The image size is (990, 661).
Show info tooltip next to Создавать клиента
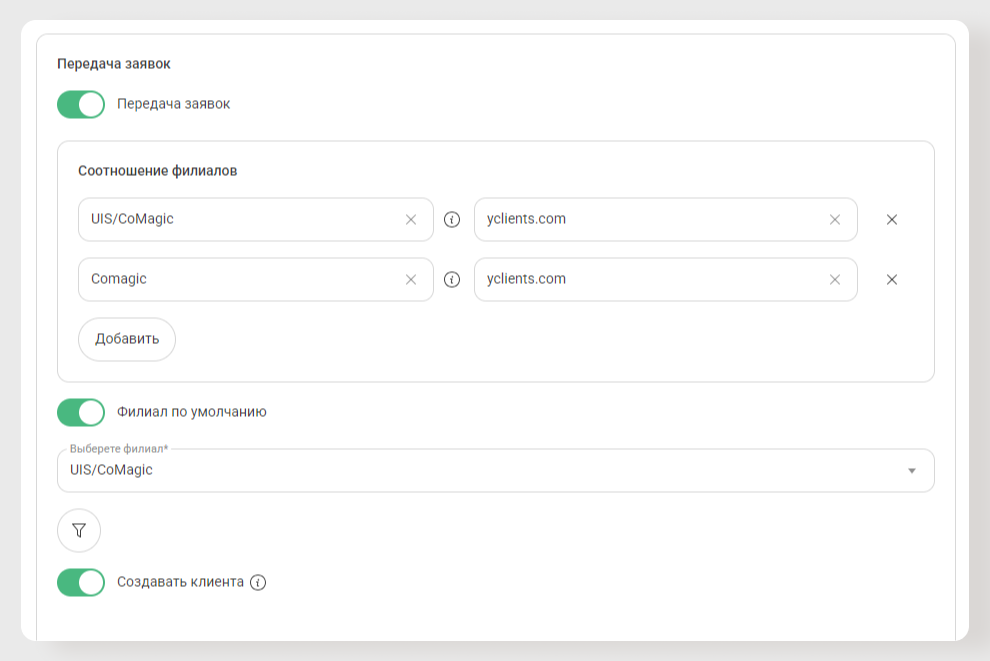point(258,582)
